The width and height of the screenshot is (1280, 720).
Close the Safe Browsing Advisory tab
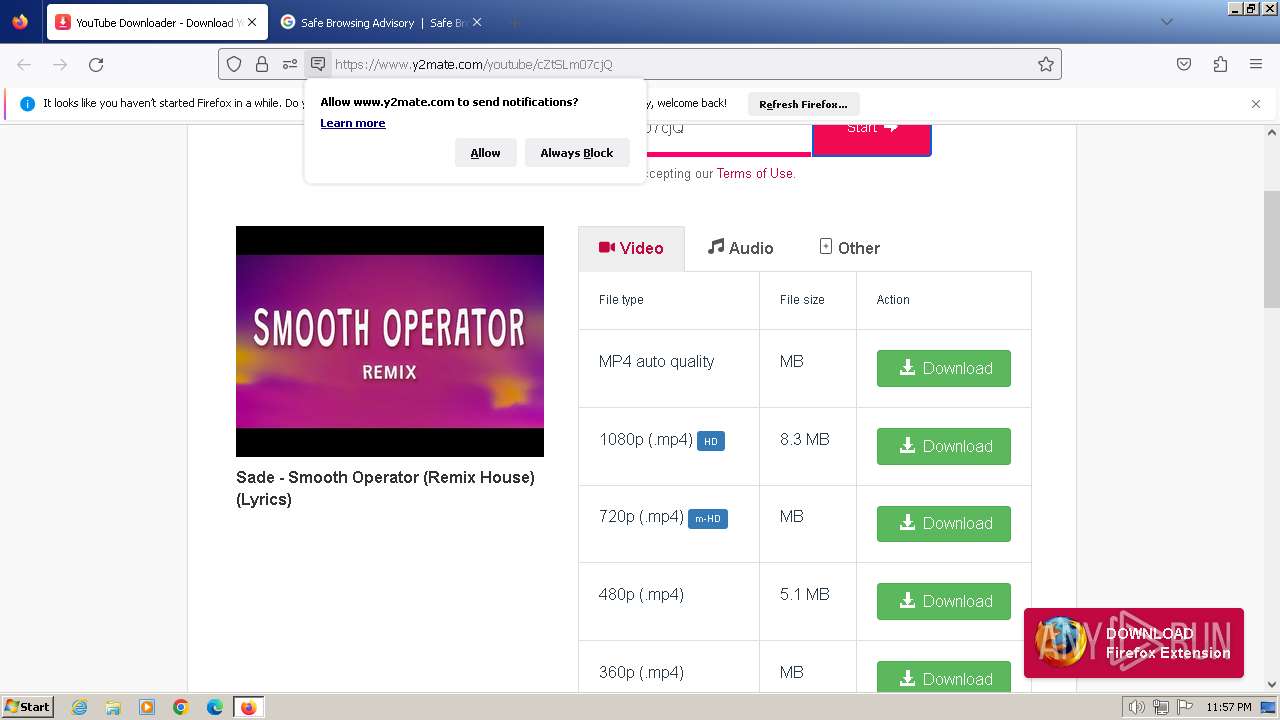point(476,22)
